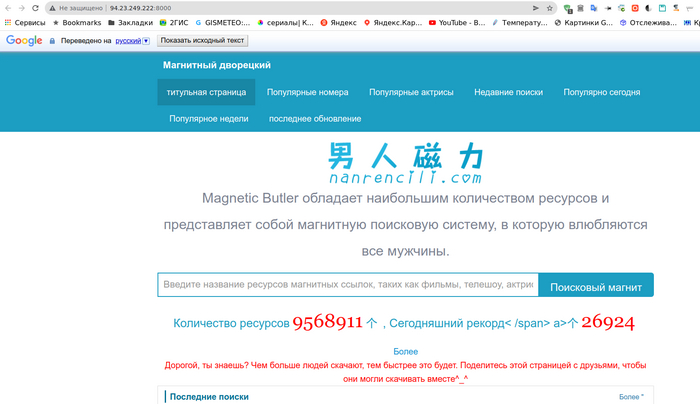Reload the page with the refresh icon

[35, 8]
